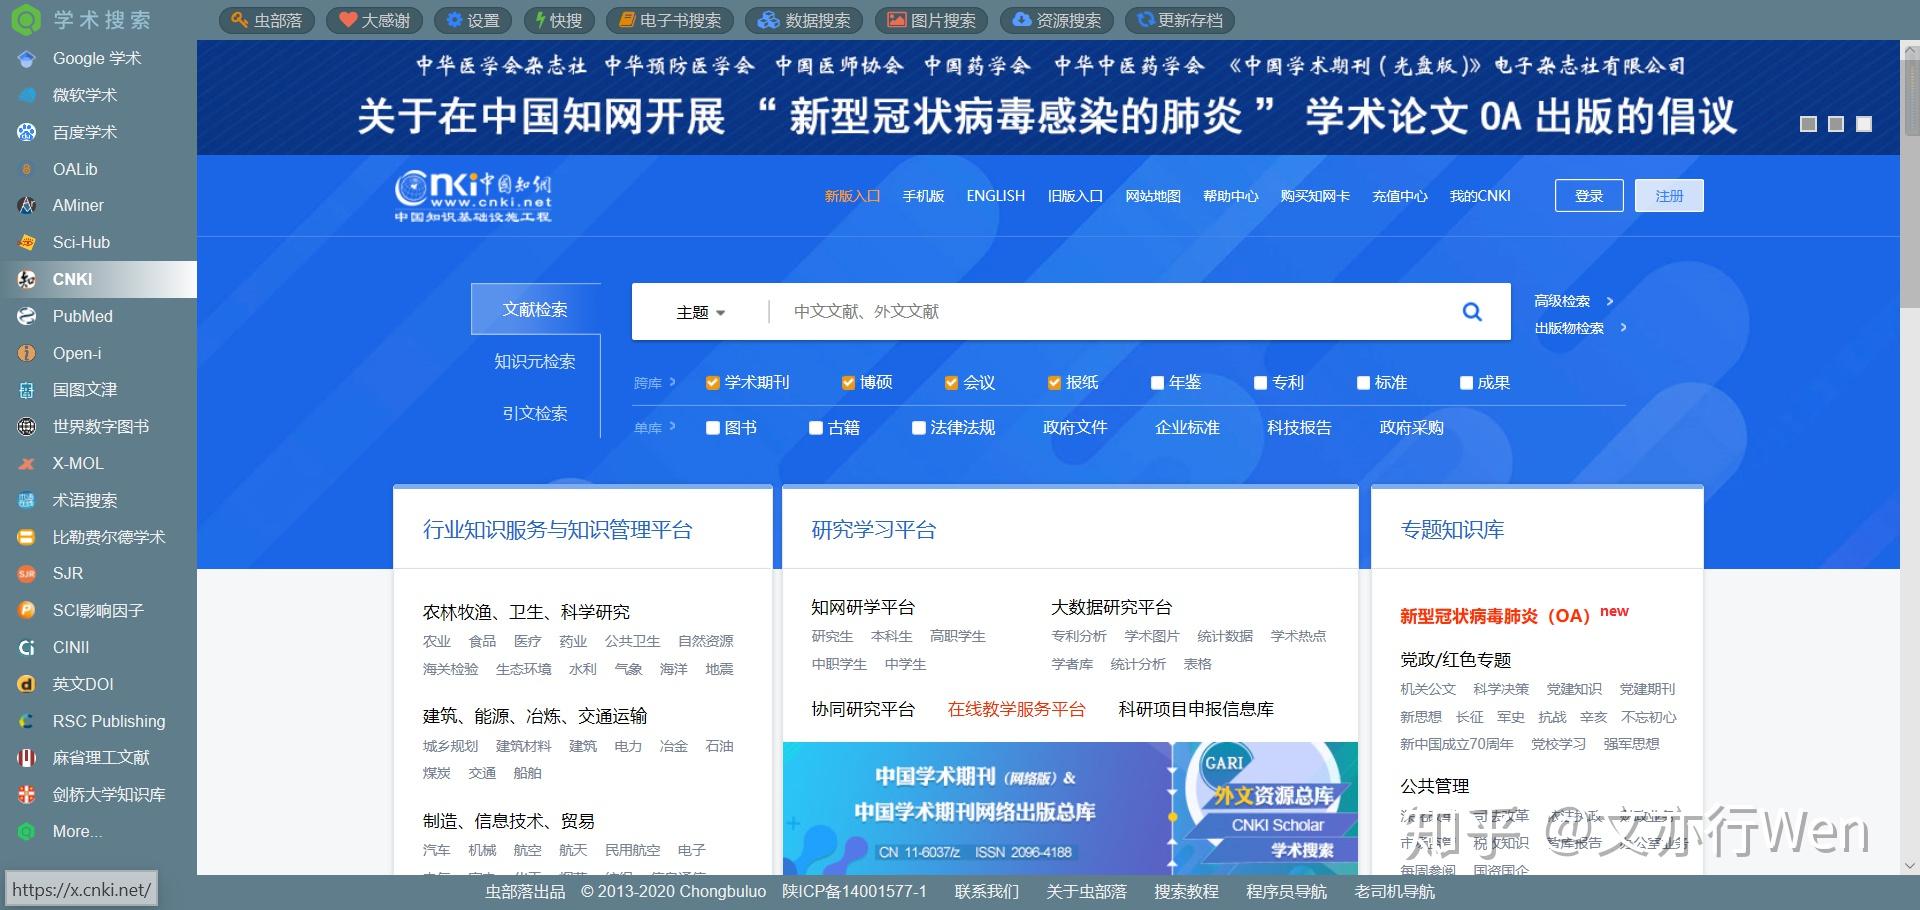The width and height of the screenshot is (1920, 910).
Task: Enable the 图书 checkbox
Action: 713,428
